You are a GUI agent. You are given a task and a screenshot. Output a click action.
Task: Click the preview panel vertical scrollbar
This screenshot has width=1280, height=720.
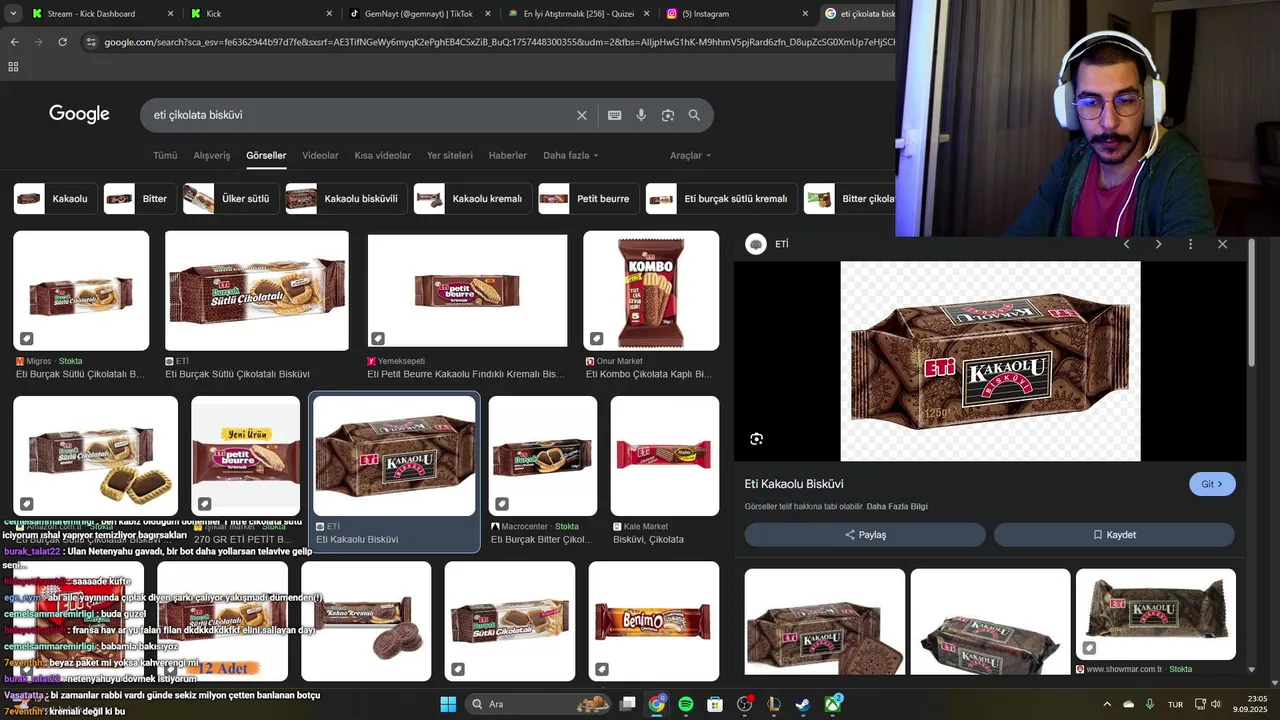(1252, 303)
